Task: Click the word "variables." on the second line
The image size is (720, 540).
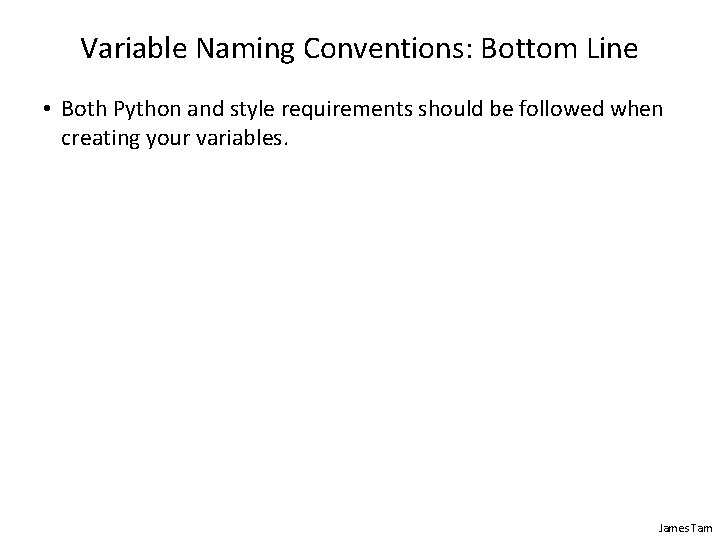Action: 242,138
